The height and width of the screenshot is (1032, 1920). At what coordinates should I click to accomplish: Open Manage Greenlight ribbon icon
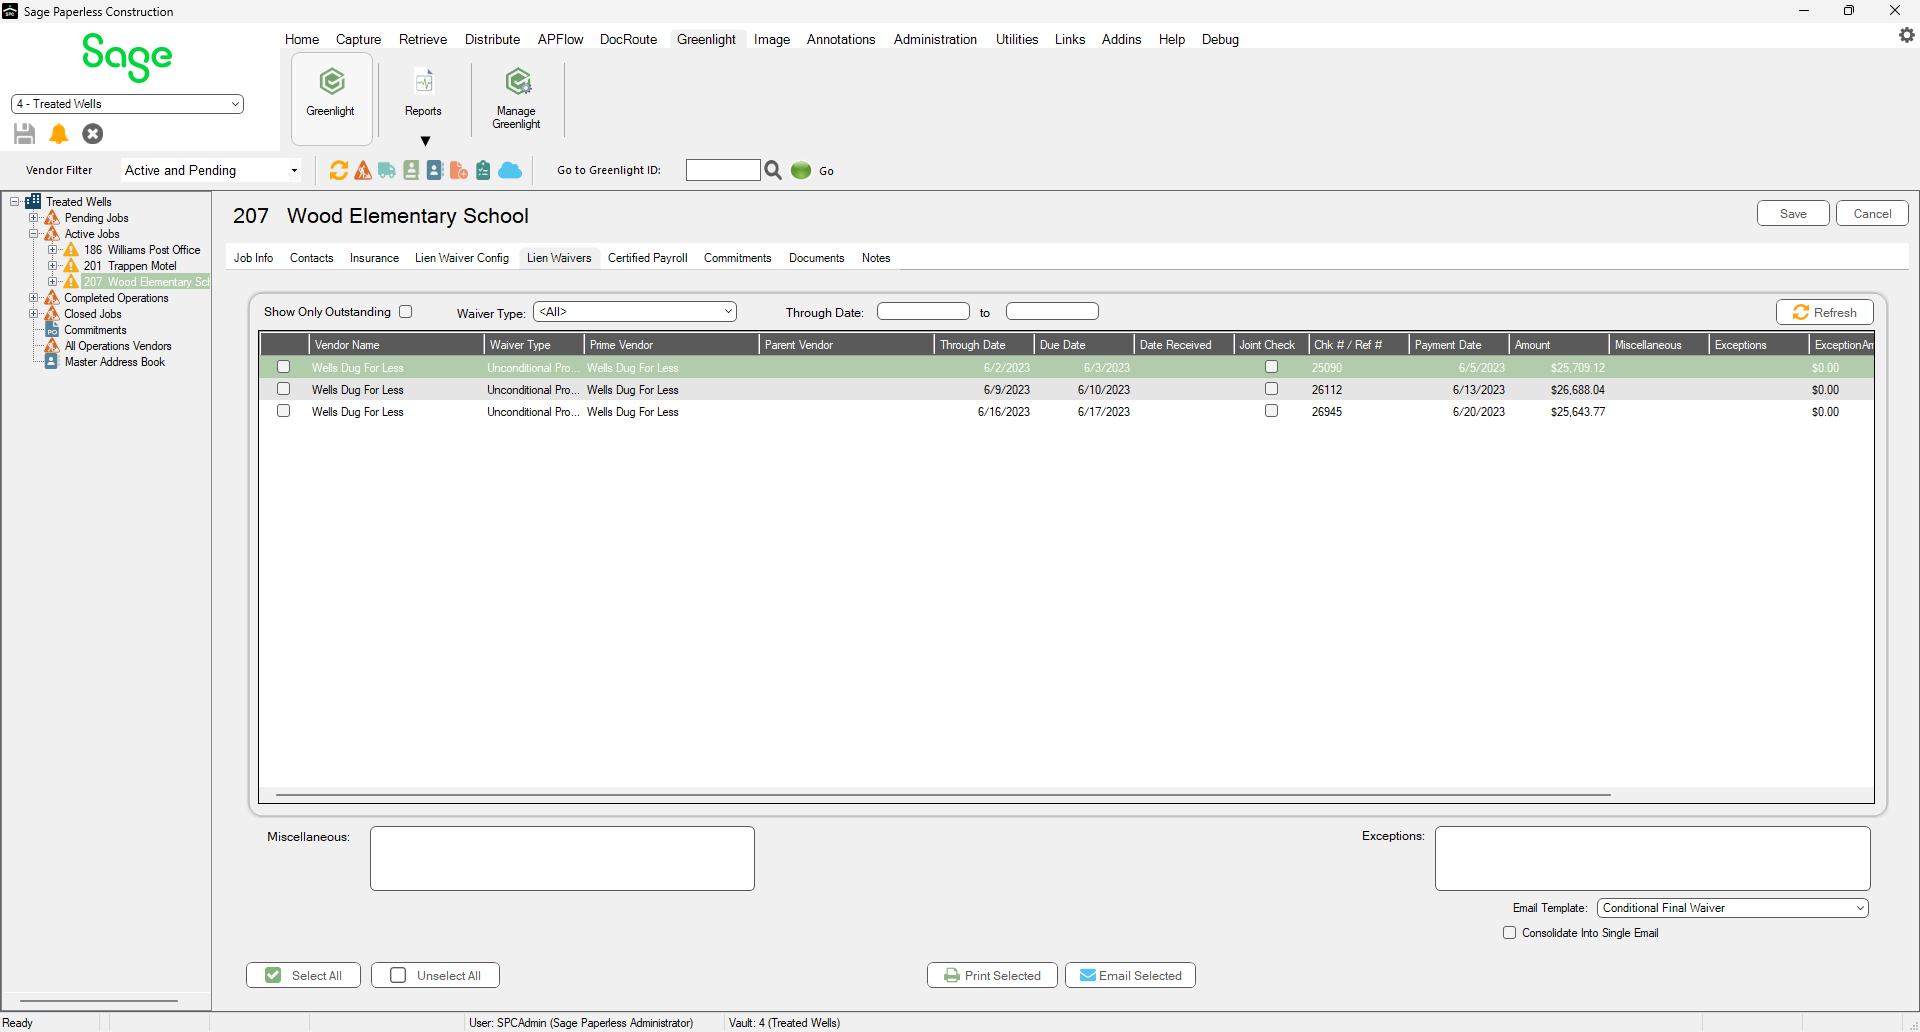518,82
